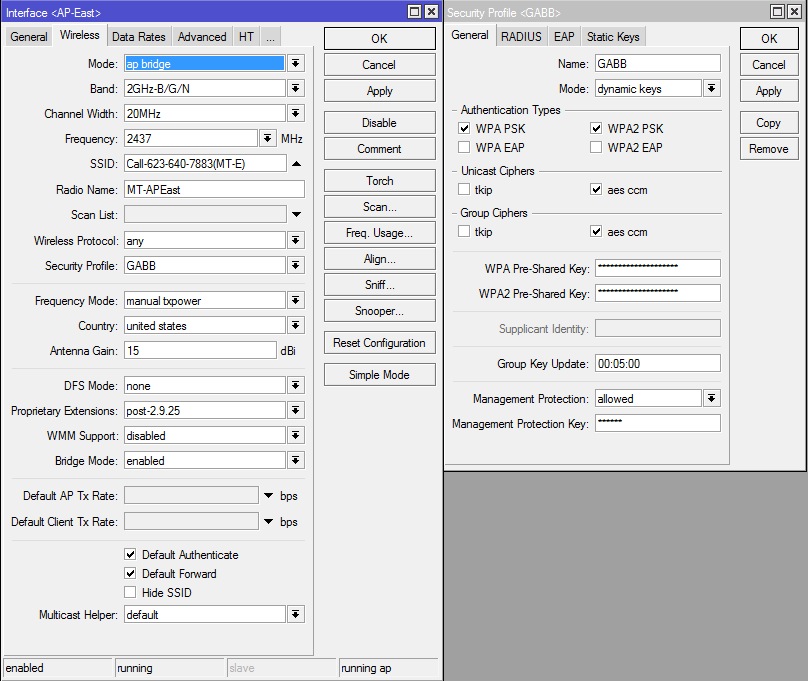Start the Sniff tool

click(x=378, y=284)
